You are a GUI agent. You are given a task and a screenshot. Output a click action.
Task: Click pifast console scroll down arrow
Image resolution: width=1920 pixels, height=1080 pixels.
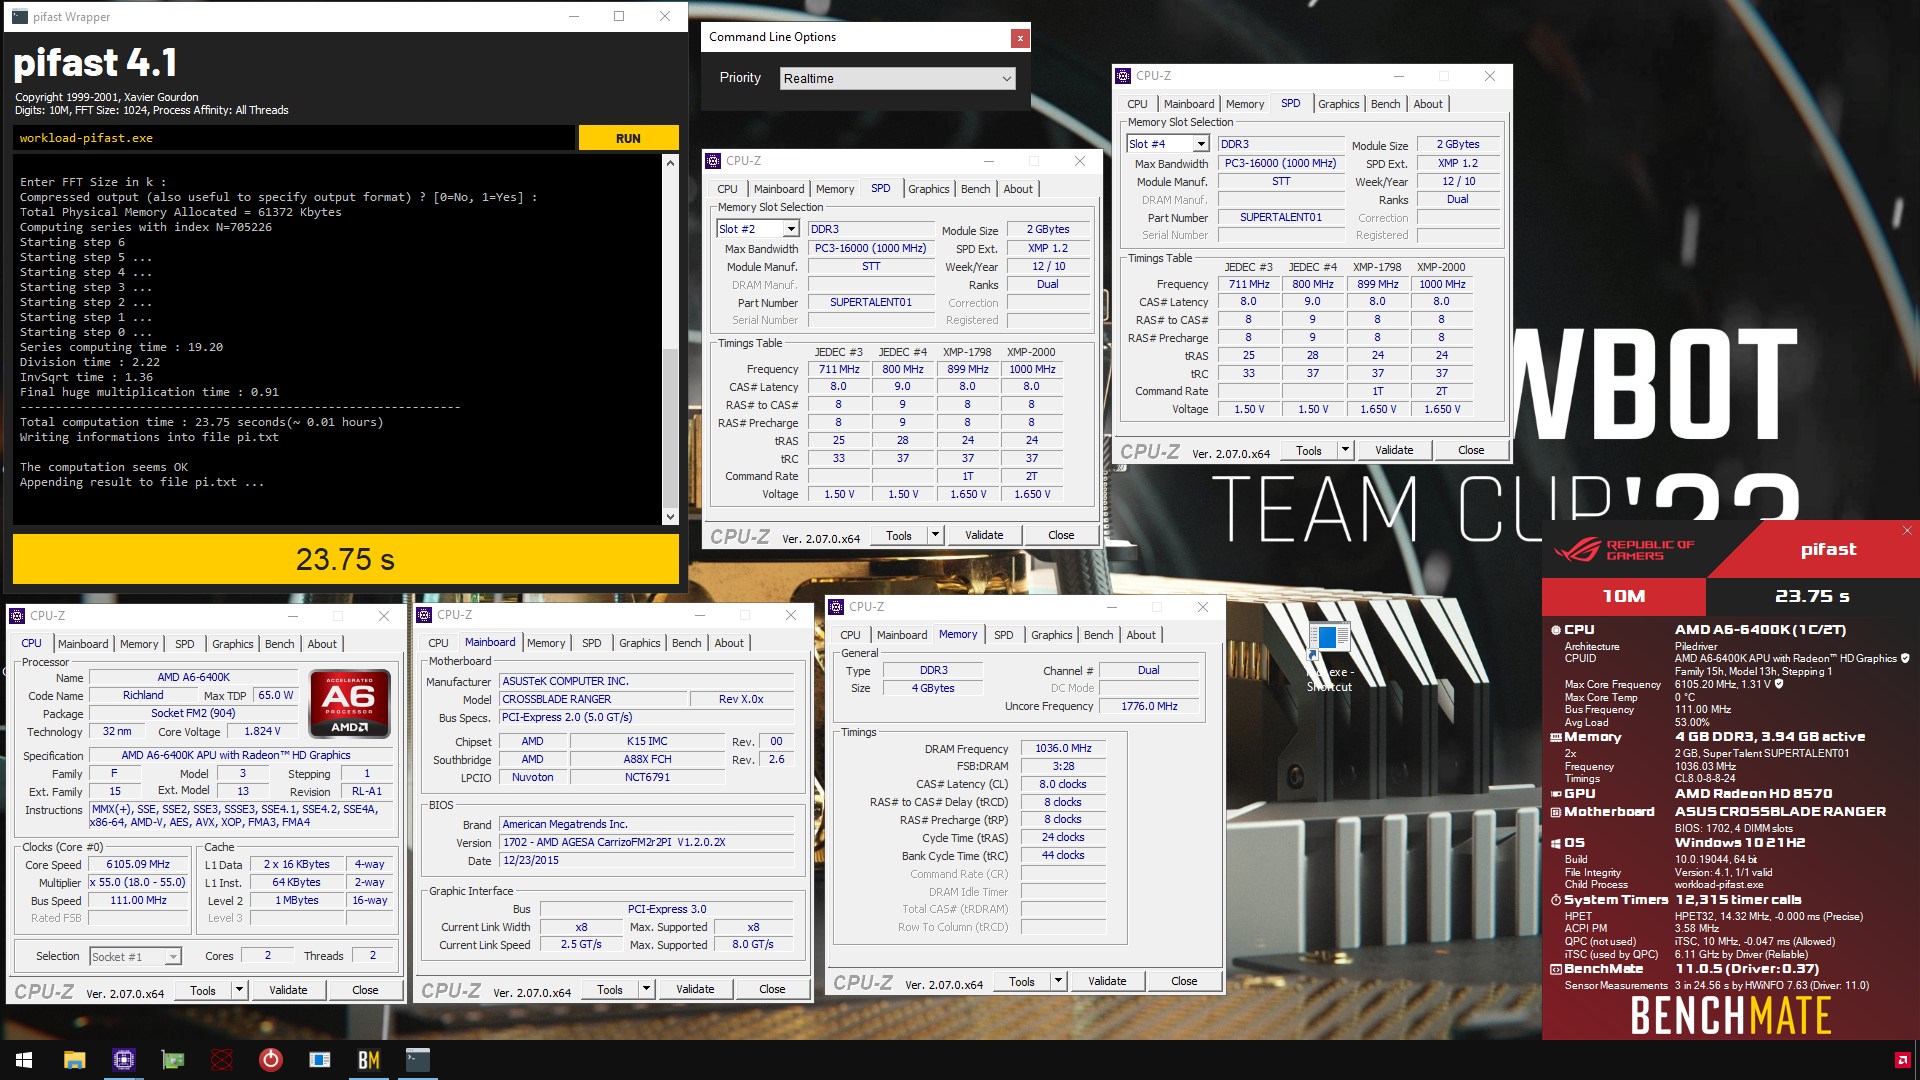click(x=670, y=516)
